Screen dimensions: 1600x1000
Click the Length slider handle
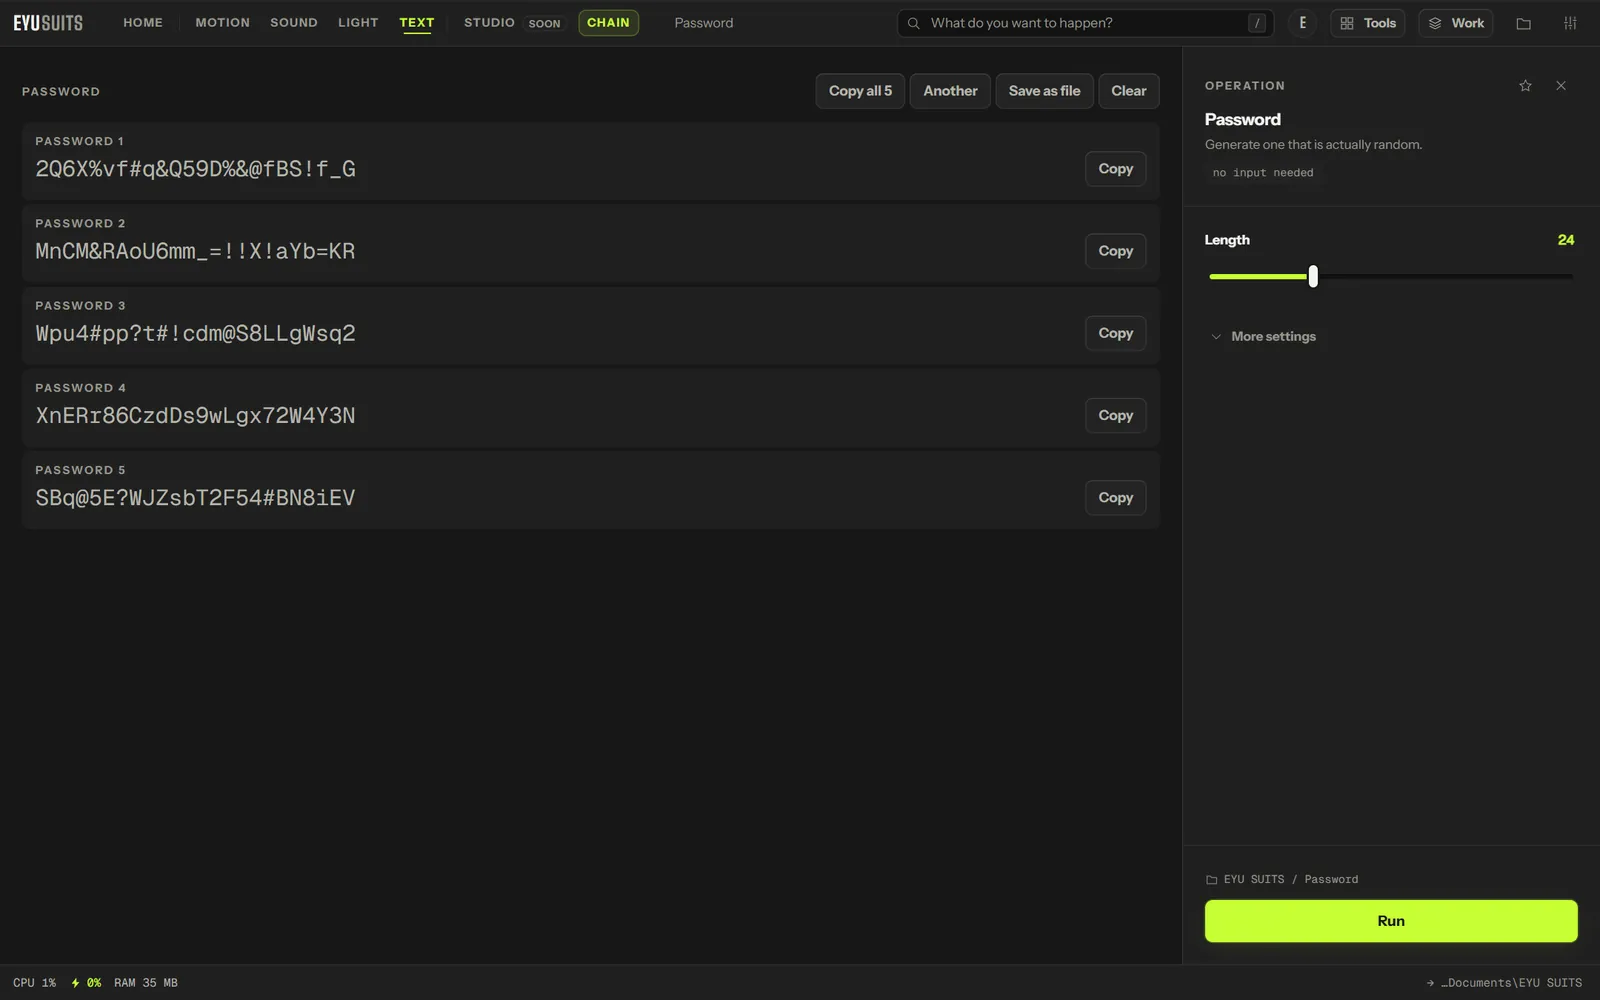coord(1313,276)
